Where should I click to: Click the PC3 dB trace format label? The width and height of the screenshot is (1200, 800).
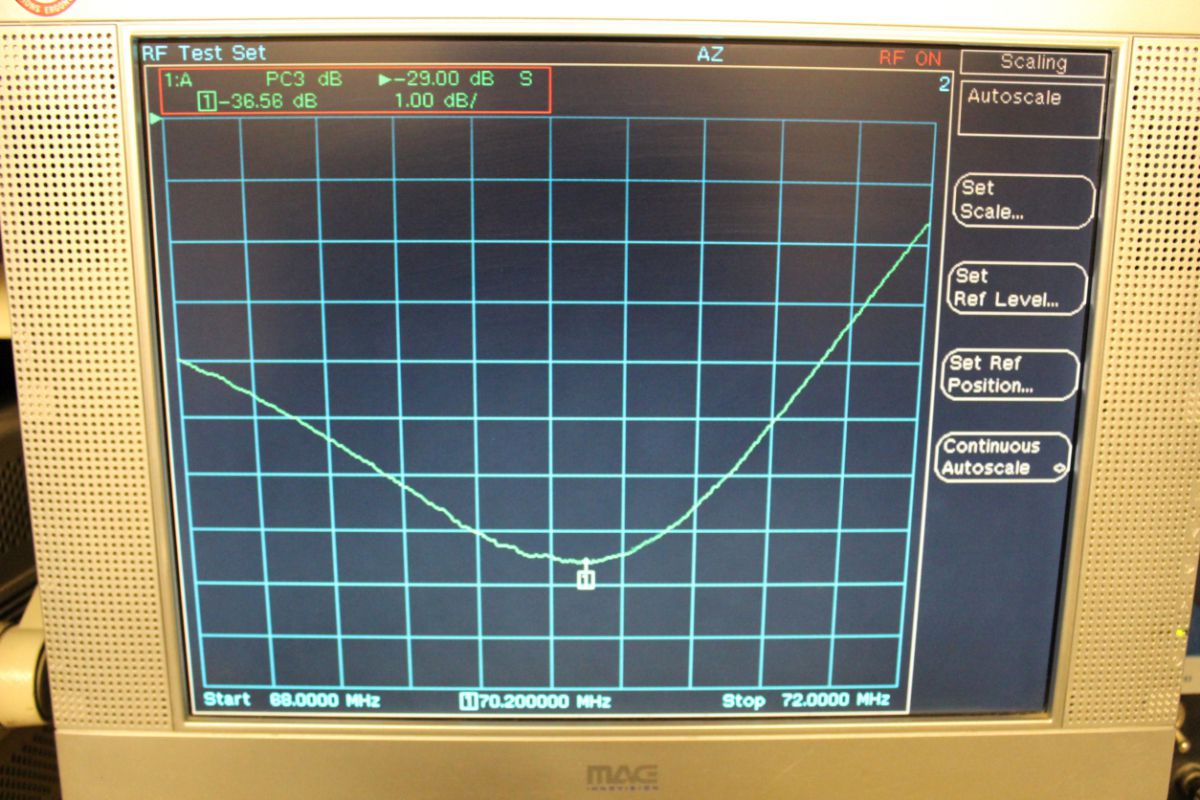click(304, 79)
